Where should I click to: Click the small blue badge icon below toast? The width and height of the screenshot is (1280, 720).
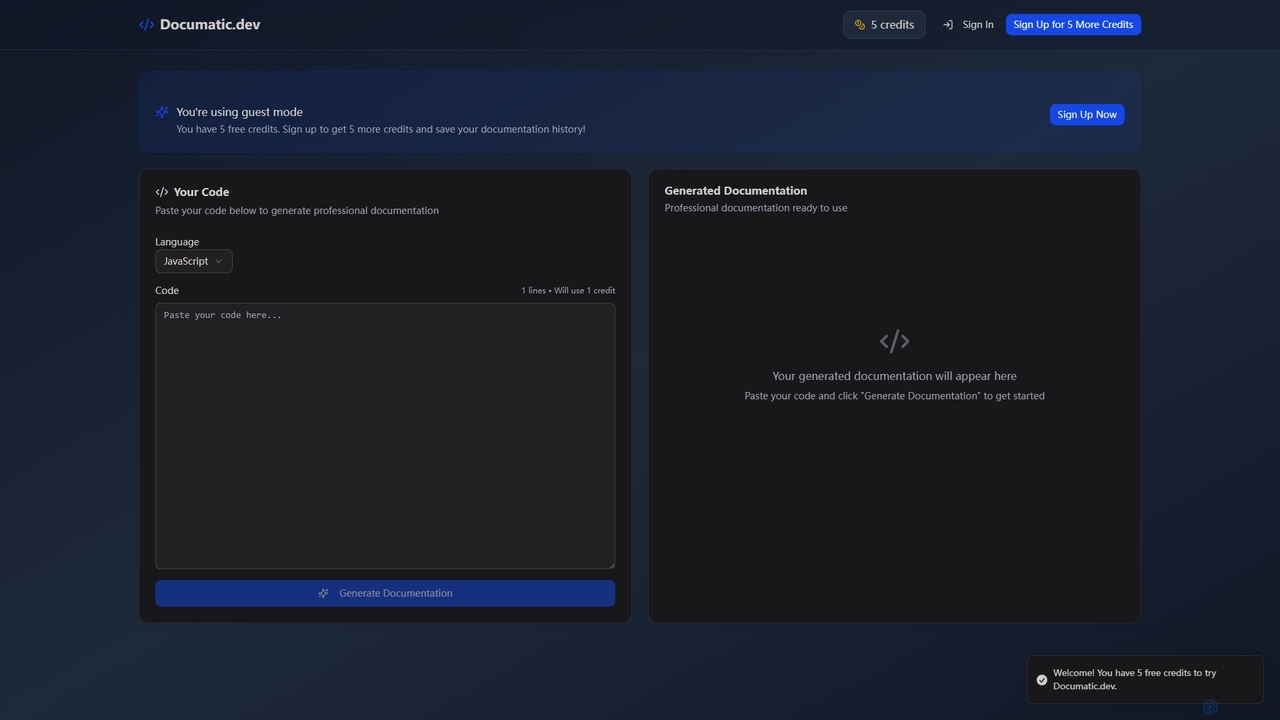(1210, 707)
